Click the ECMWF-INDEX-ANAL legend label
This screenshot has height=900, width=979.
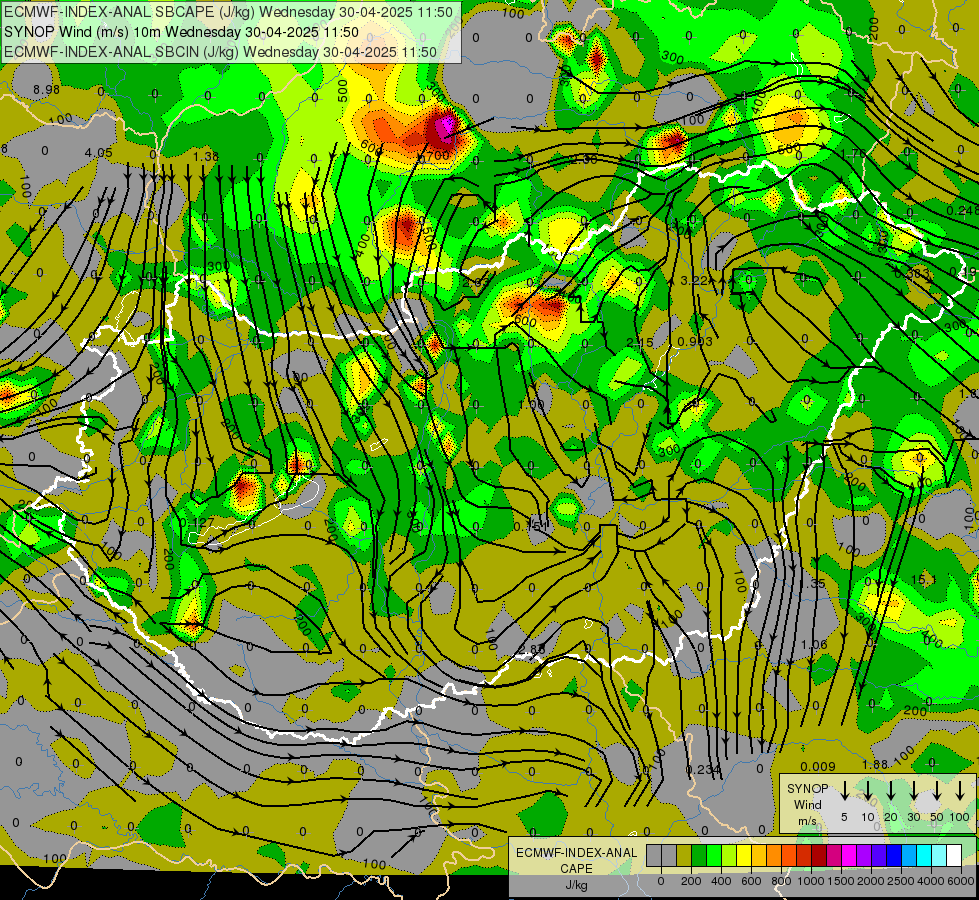[x=577, y=853]
